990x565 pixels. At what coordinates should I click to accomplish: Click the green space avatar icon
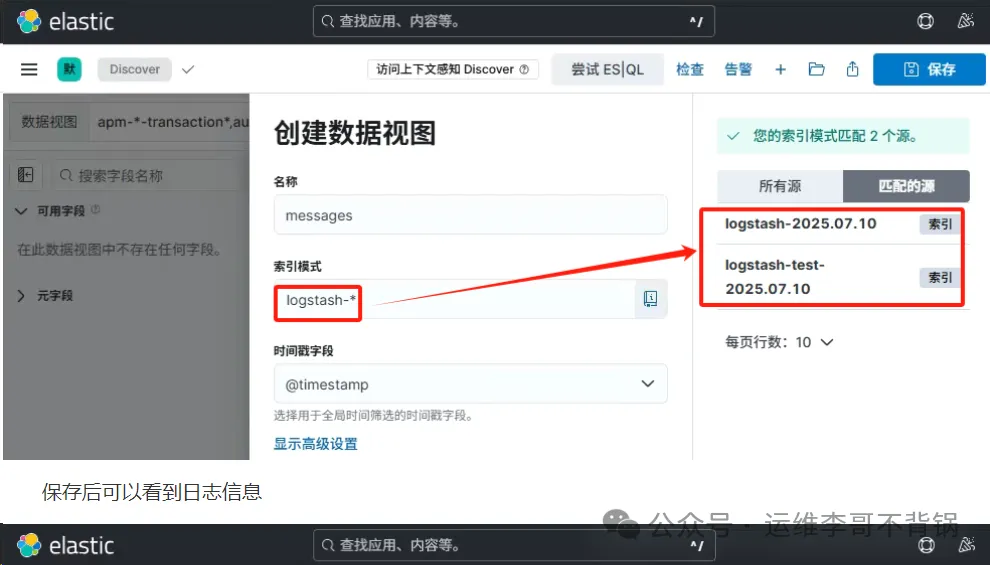click(69, 69)
